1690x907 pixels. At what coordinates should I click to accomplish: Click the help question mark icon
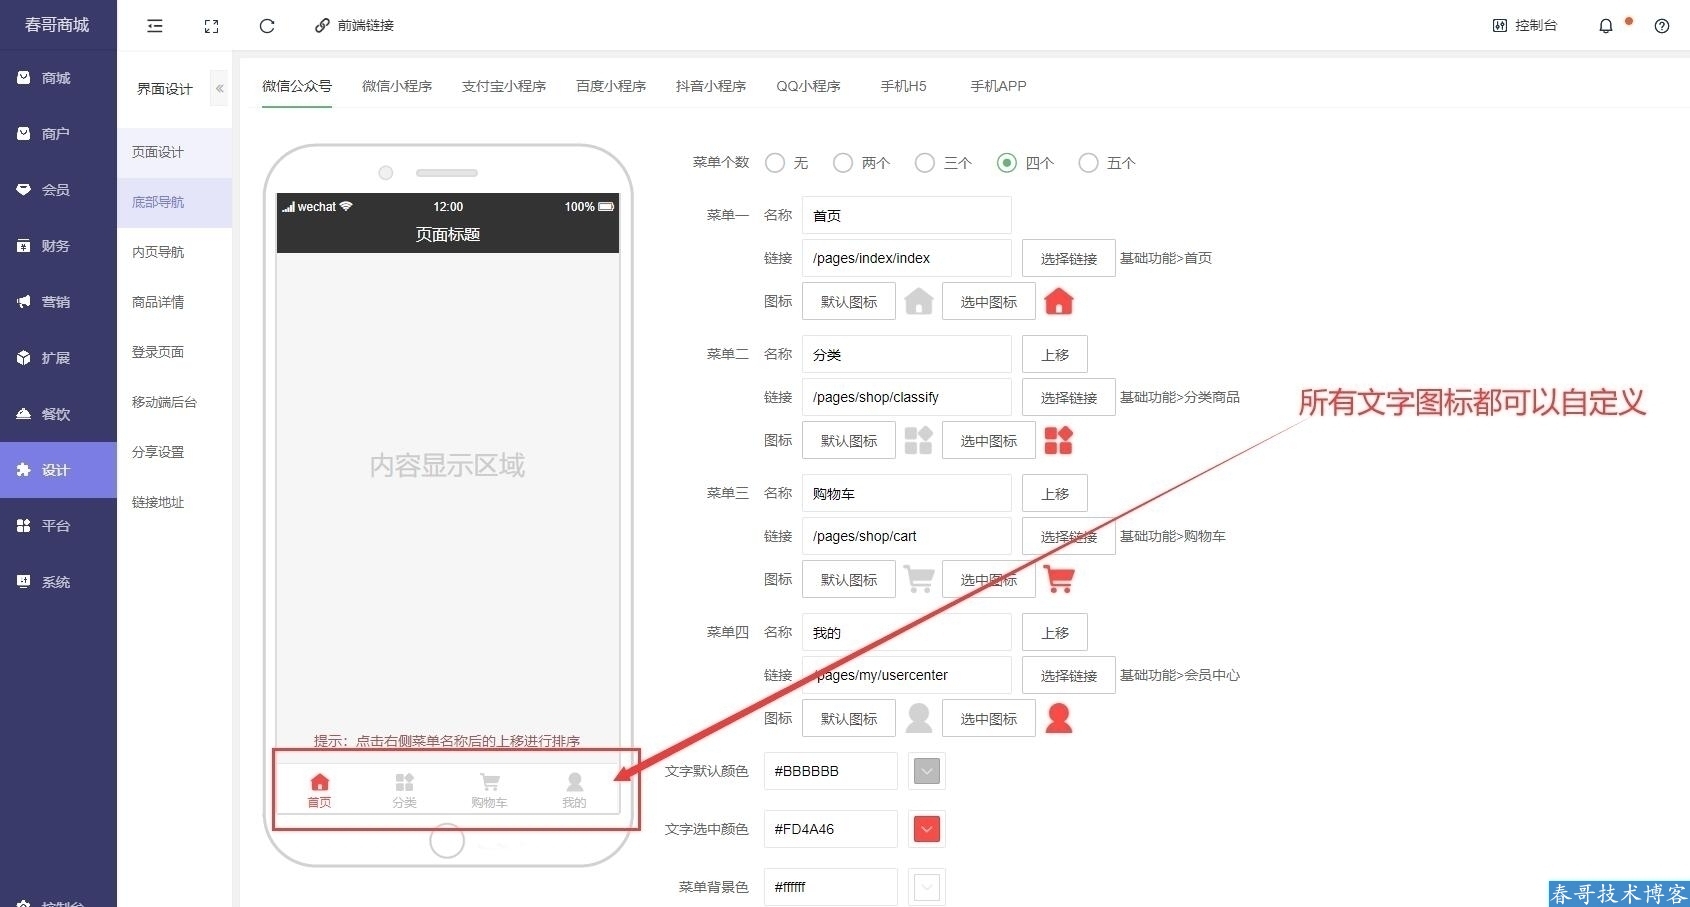pos(1662,26)
